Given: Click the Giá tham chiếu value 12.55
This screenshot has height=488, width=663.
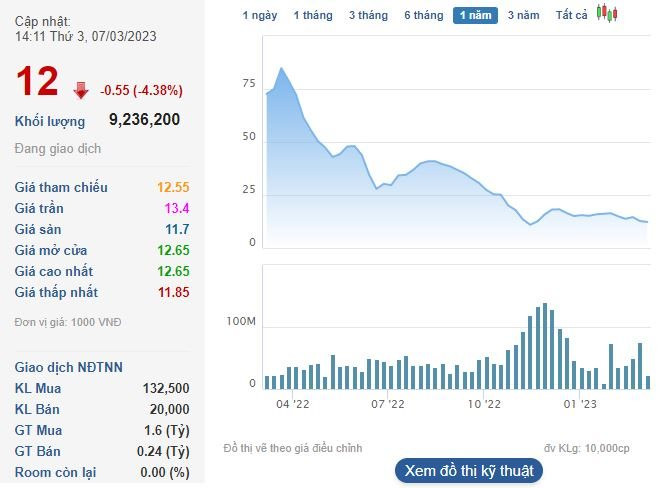Looking at the screenshot, I should (173, 188).
